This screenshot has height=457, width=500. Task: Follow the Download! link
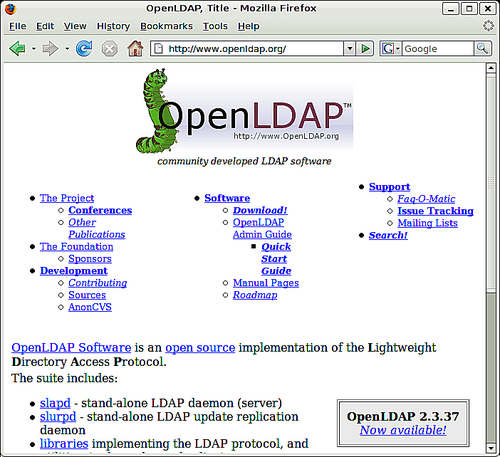click(x=260, y=210)
